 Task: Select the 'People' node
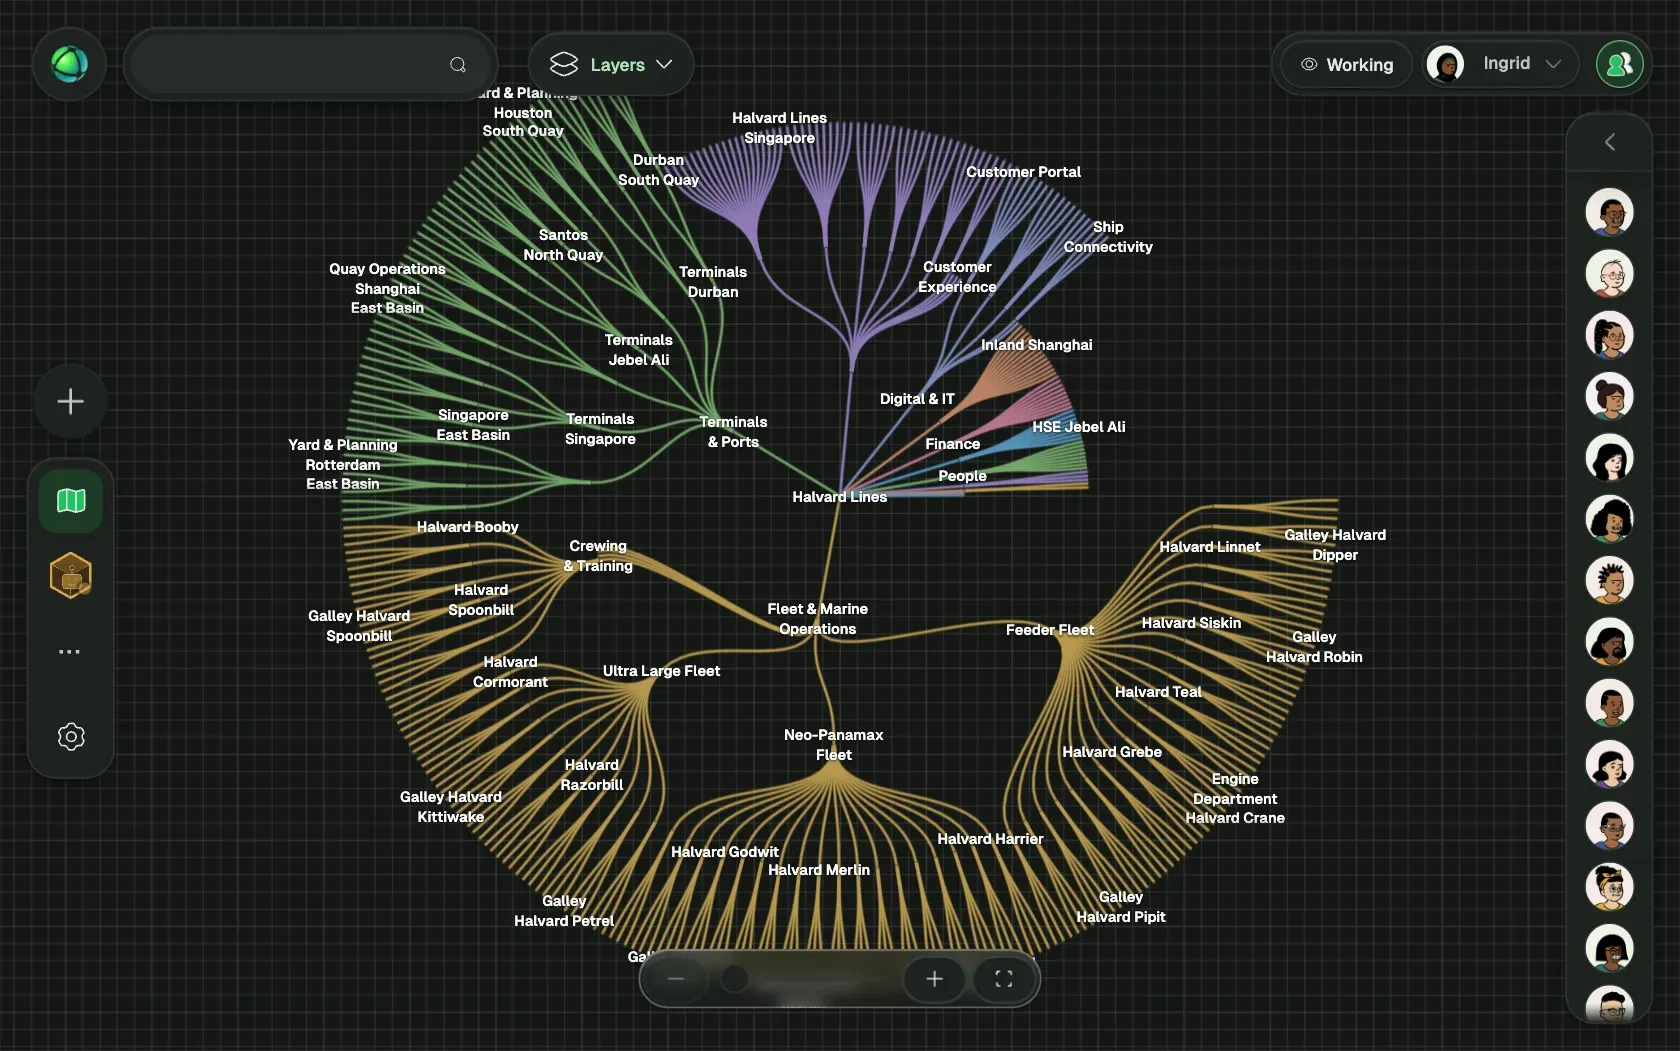[962, 476]
